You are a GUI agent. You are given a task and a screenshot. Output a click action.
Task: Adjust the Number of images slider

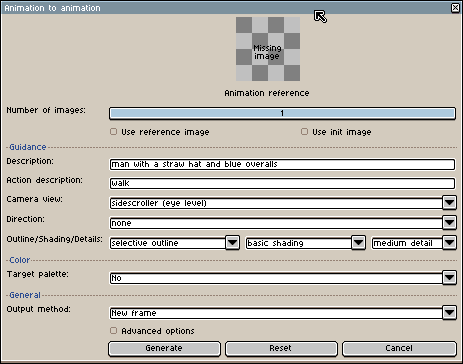pyautogui.click(x=282, y=113)
